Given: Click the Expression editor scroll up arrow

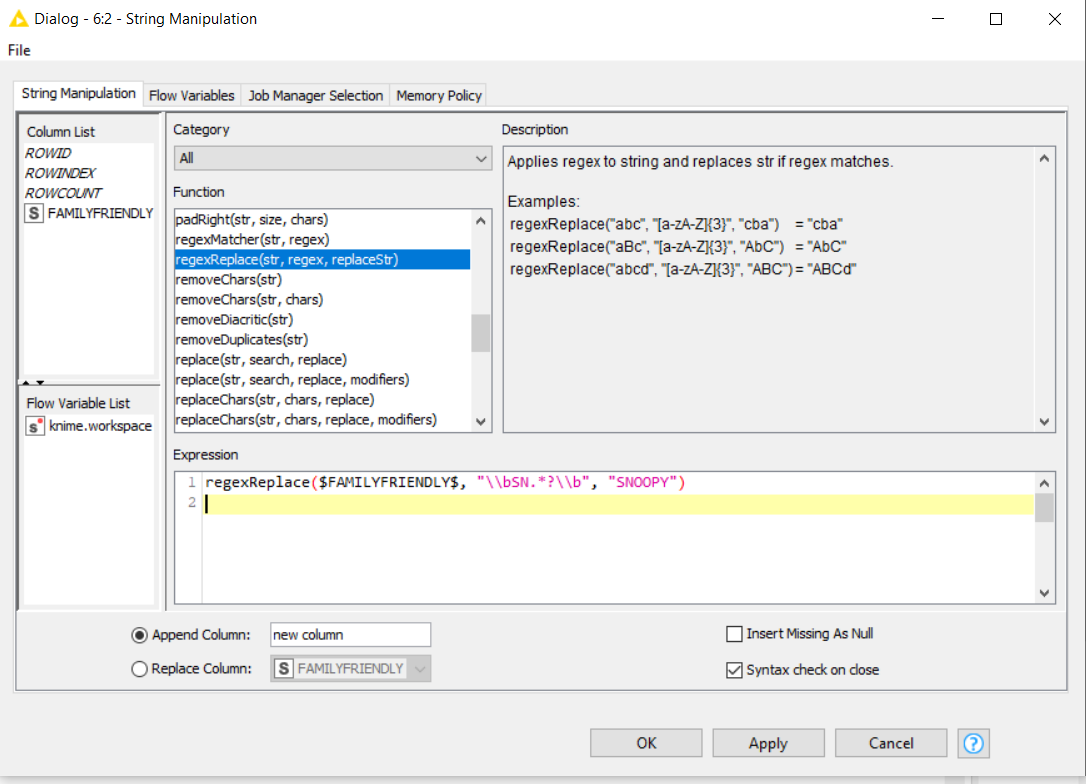Looking at the screenshot, I should click(1044, 483).
